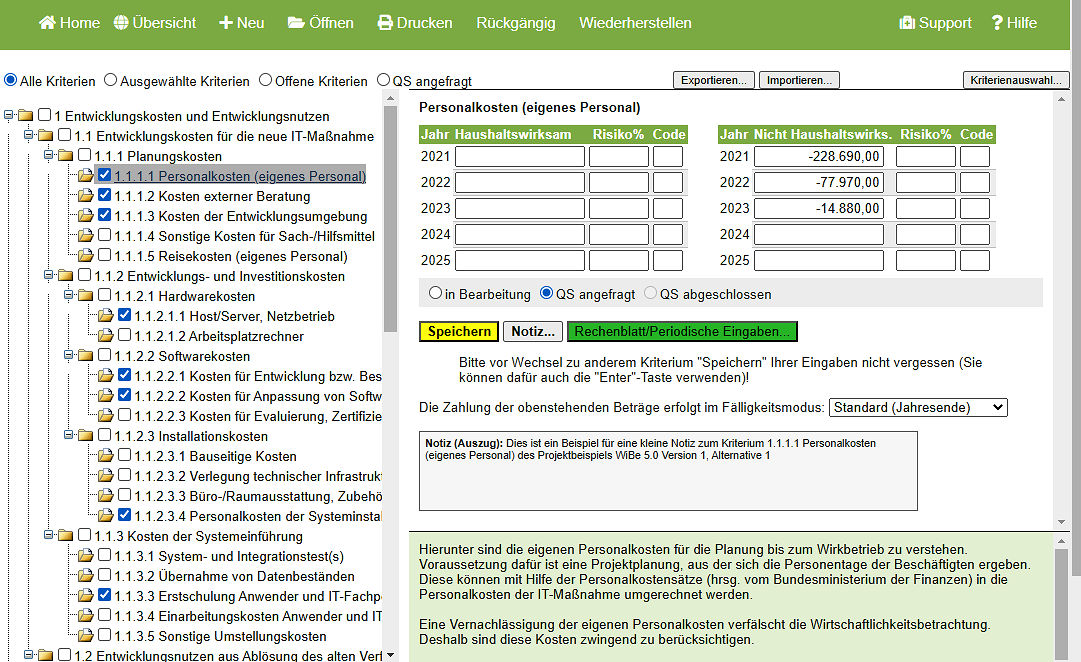This screenshot has width=1081, height=662.
Task: Click the Öffnen folder icon
Action: 296,23
